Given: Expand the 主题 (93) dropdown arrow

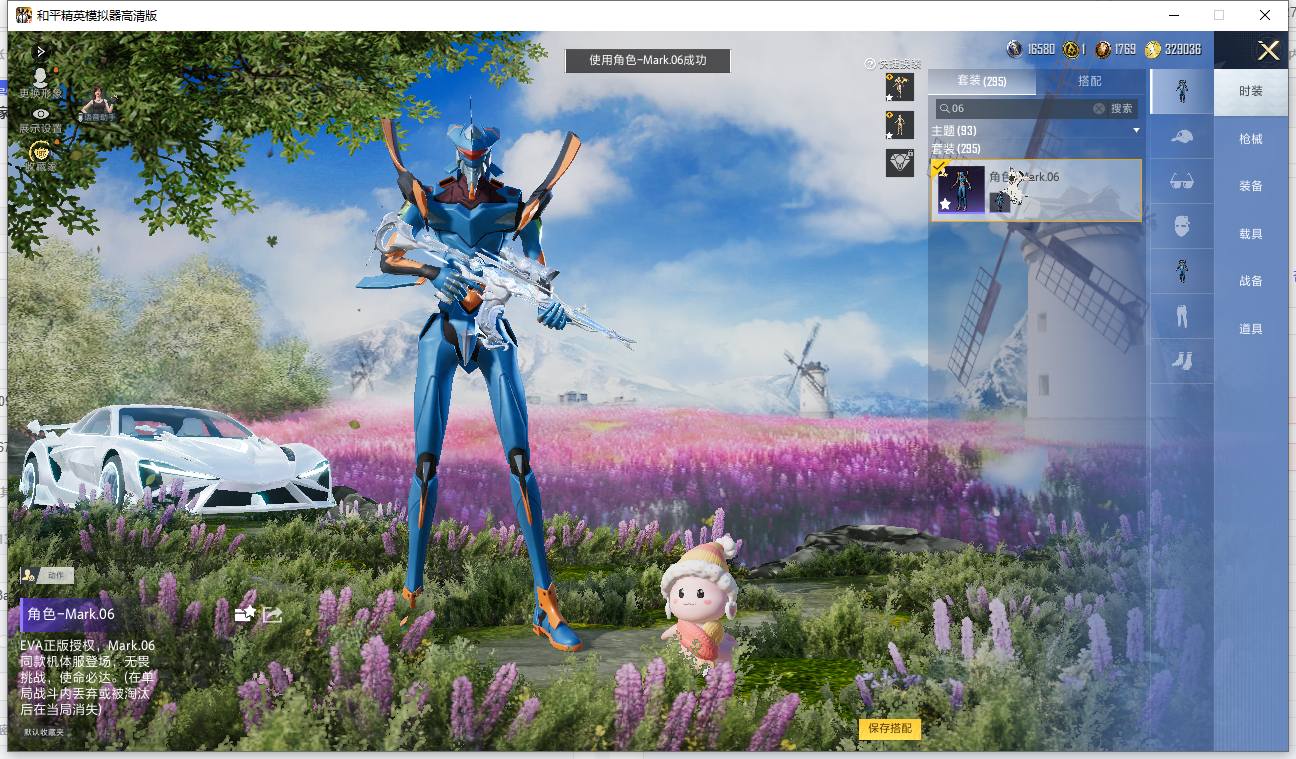Looking at the screenshot, I should point(1136,131).
